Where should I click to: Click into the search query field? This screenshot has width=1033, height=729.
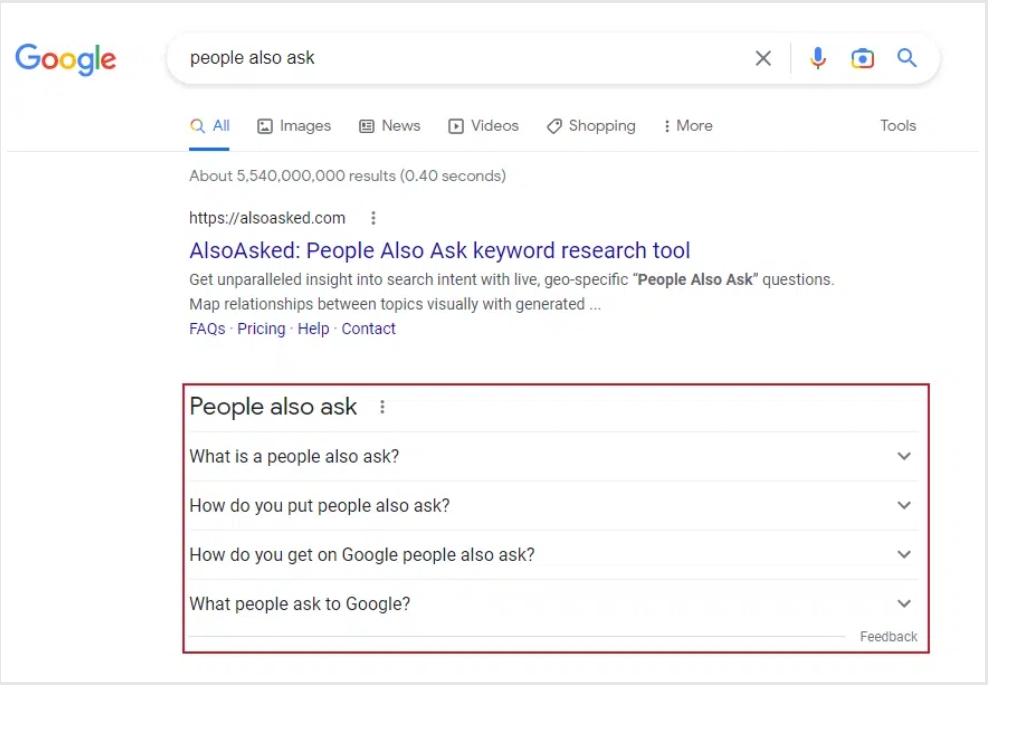(450, 59)
